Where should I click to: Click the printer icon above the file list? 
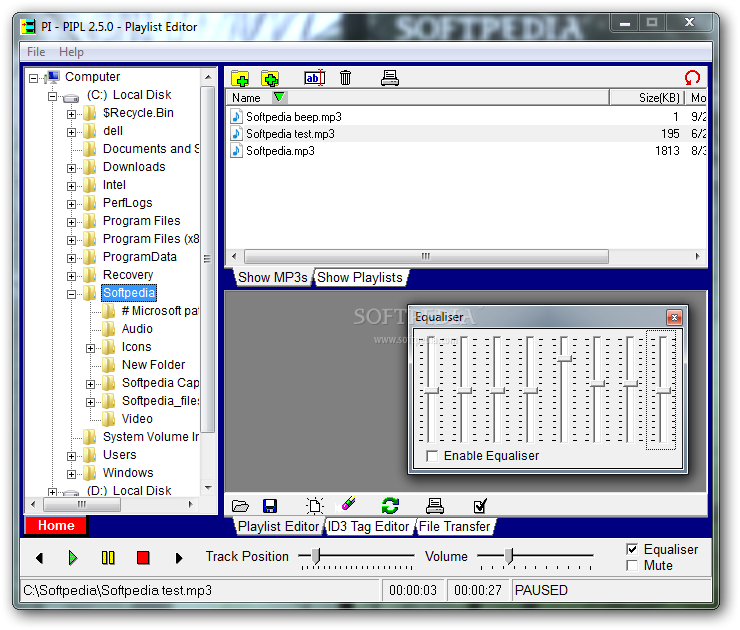click(x=390, y=78)
